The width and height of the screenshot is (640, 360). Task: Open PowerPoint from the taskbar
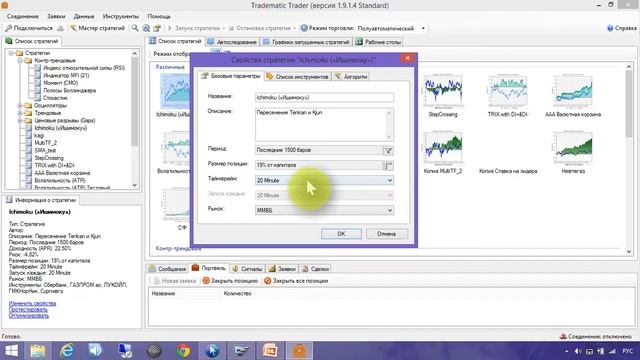[270, 351]
